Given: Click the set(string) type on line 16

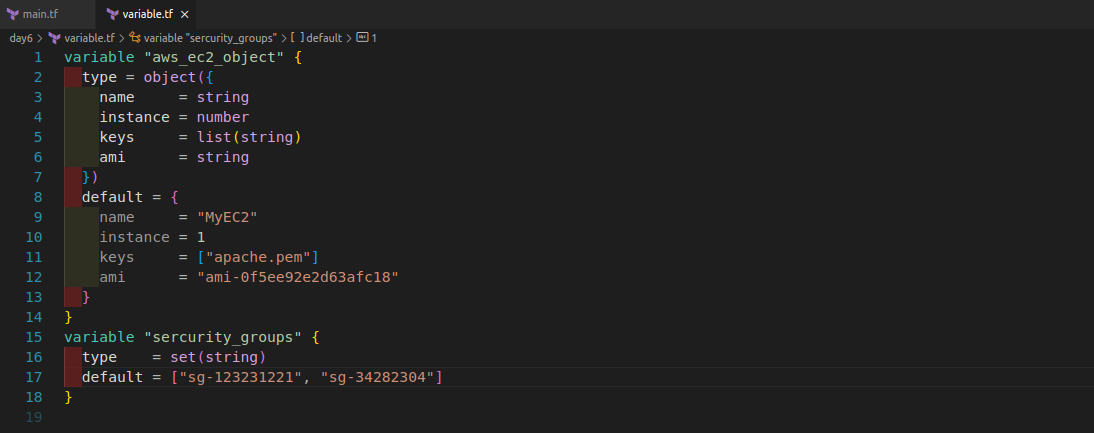Looking at the screenshot, I should point(218,357).
